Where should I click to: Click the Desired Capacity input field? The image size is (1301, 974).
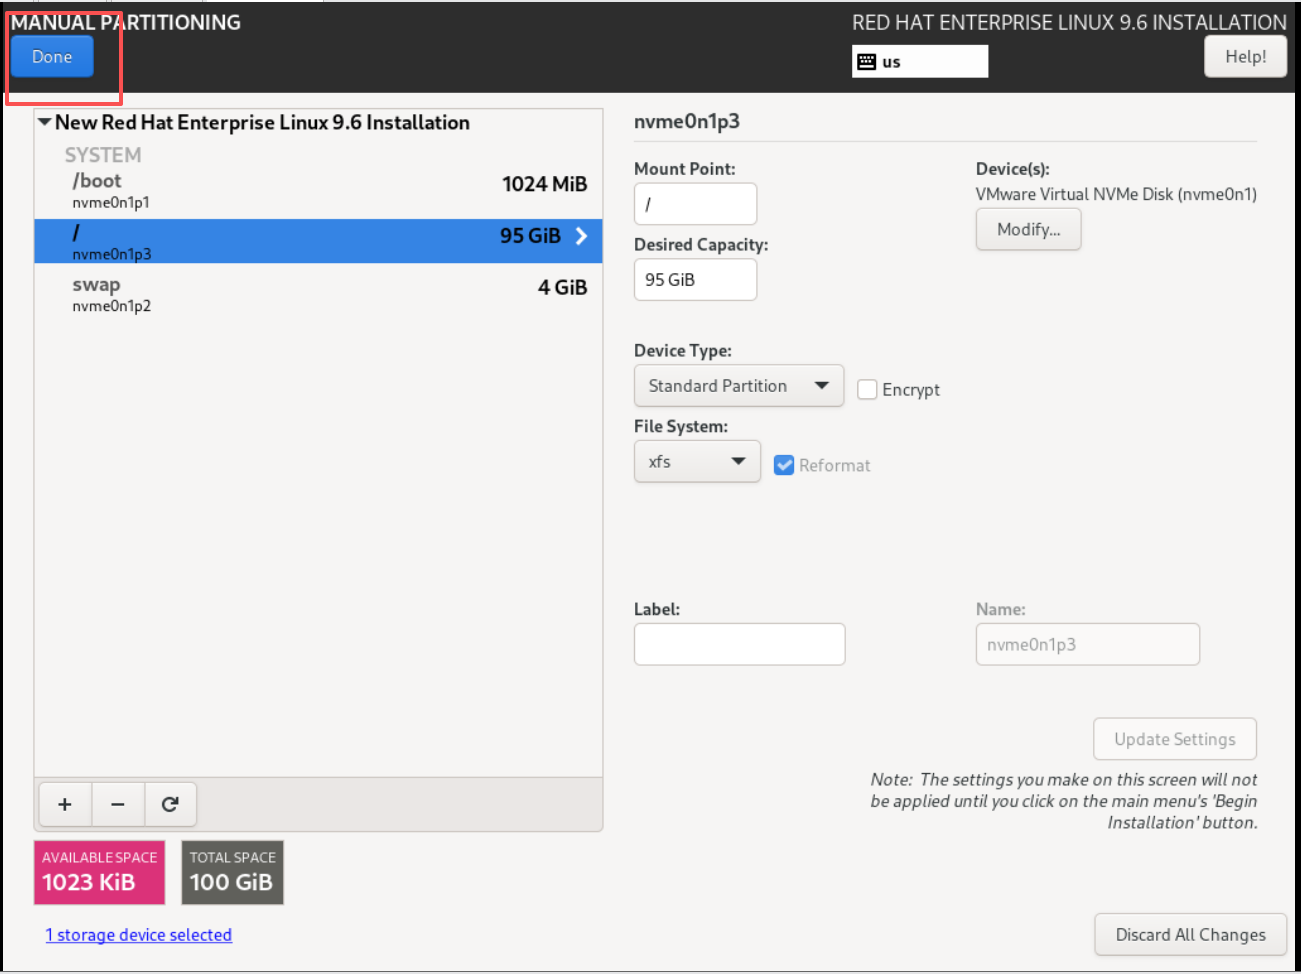tap(695, 280)
